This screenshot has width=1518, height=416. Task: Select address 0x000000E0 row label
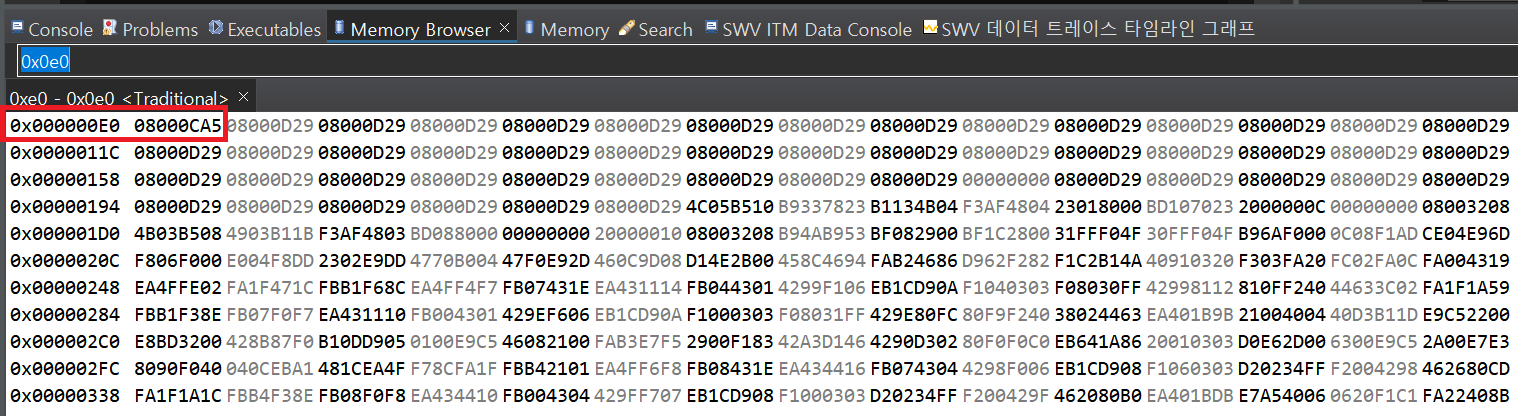65,126
